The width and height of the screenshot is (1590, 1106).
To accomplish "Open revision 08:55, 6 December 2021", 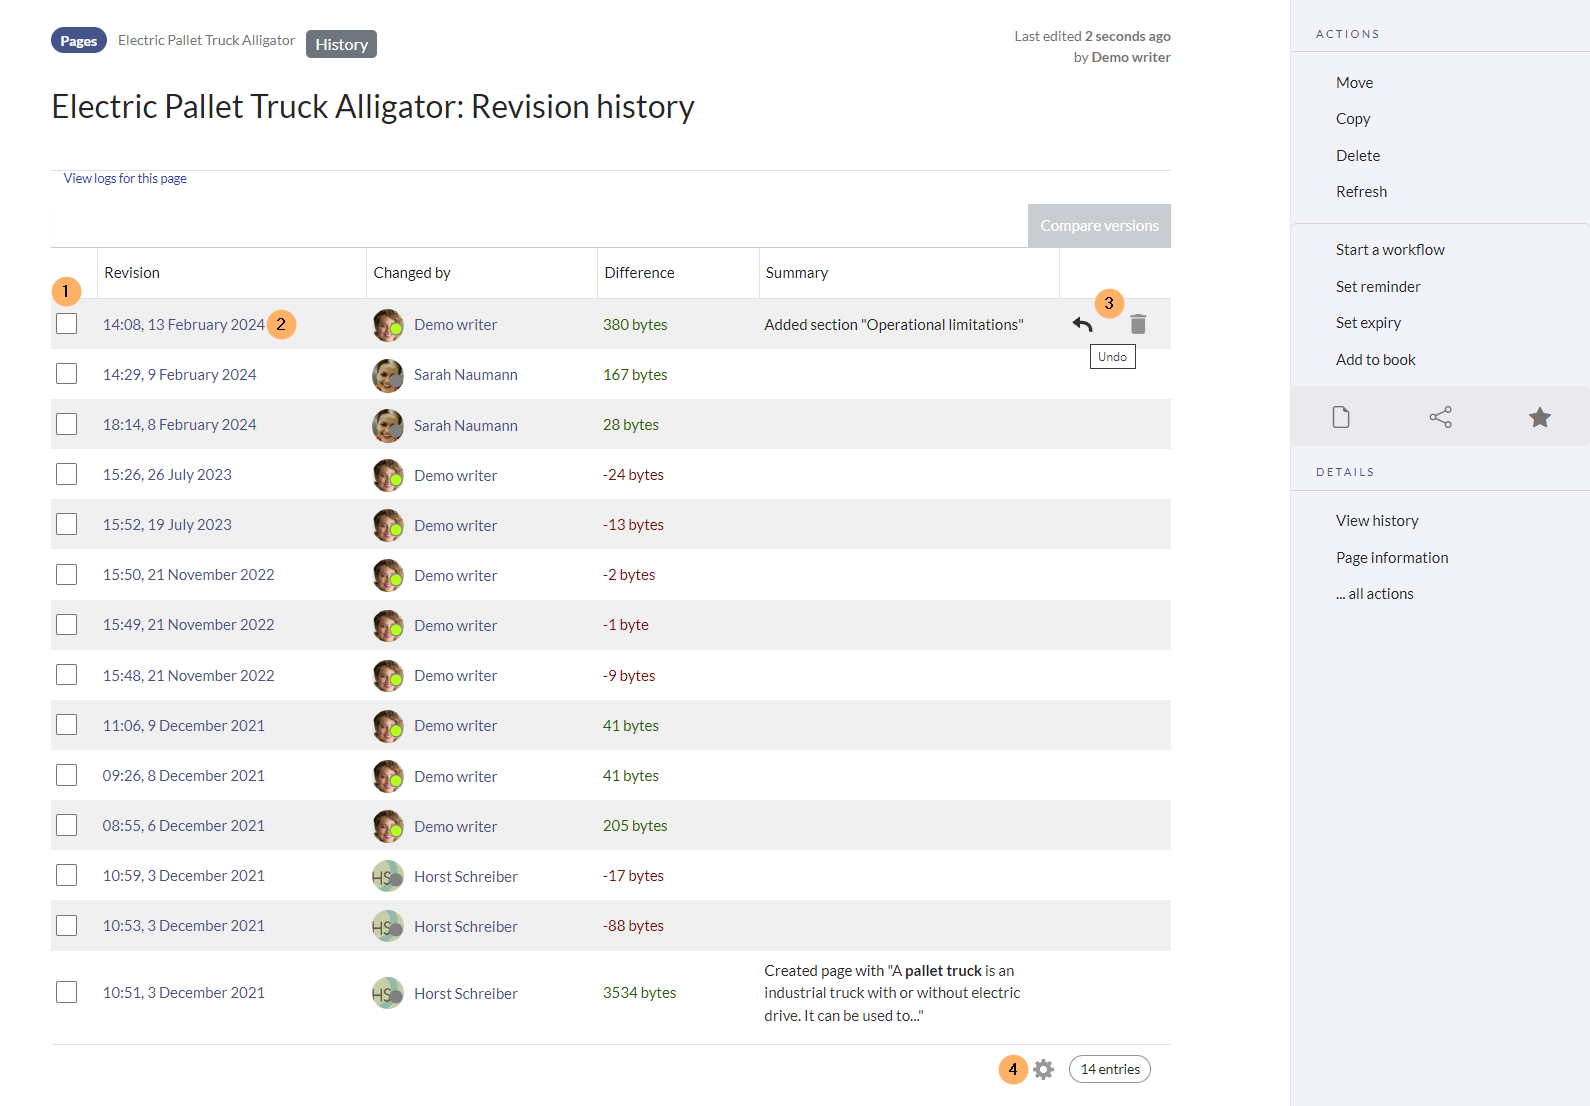I will click(x=184, y=825).
